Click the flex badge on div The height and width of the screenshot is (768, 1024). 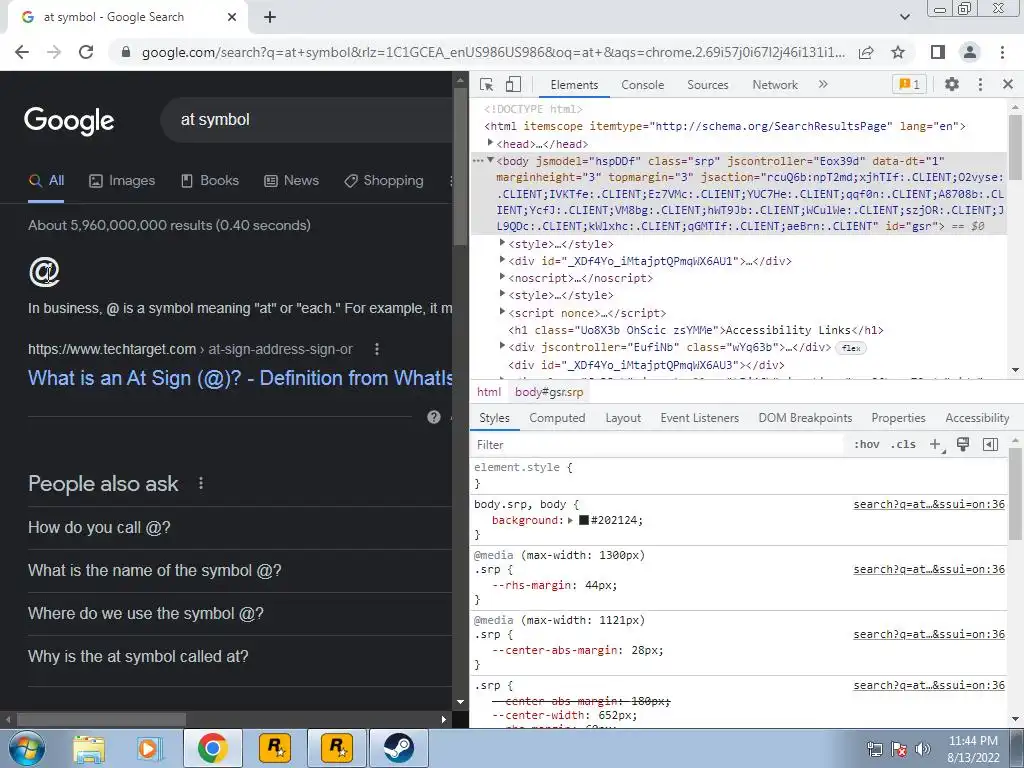(x=851, y=348)
